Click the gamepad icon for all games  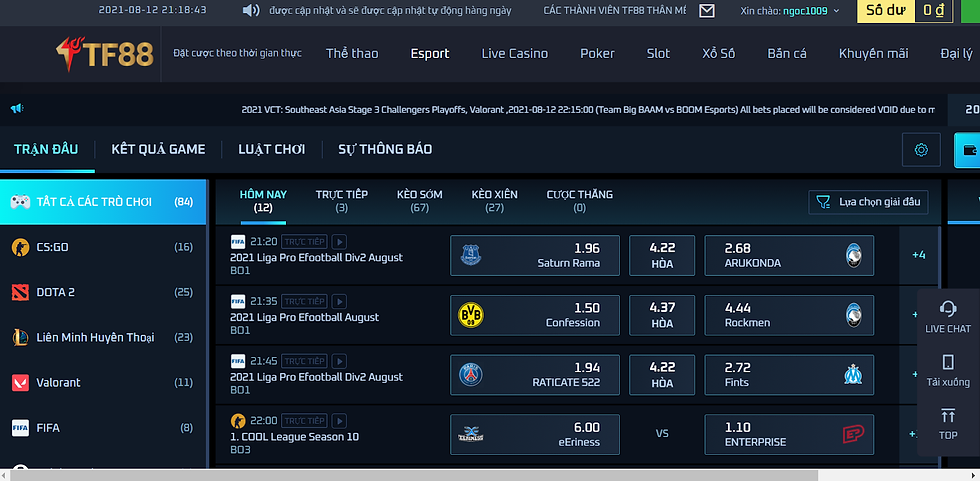click(20, 202)
